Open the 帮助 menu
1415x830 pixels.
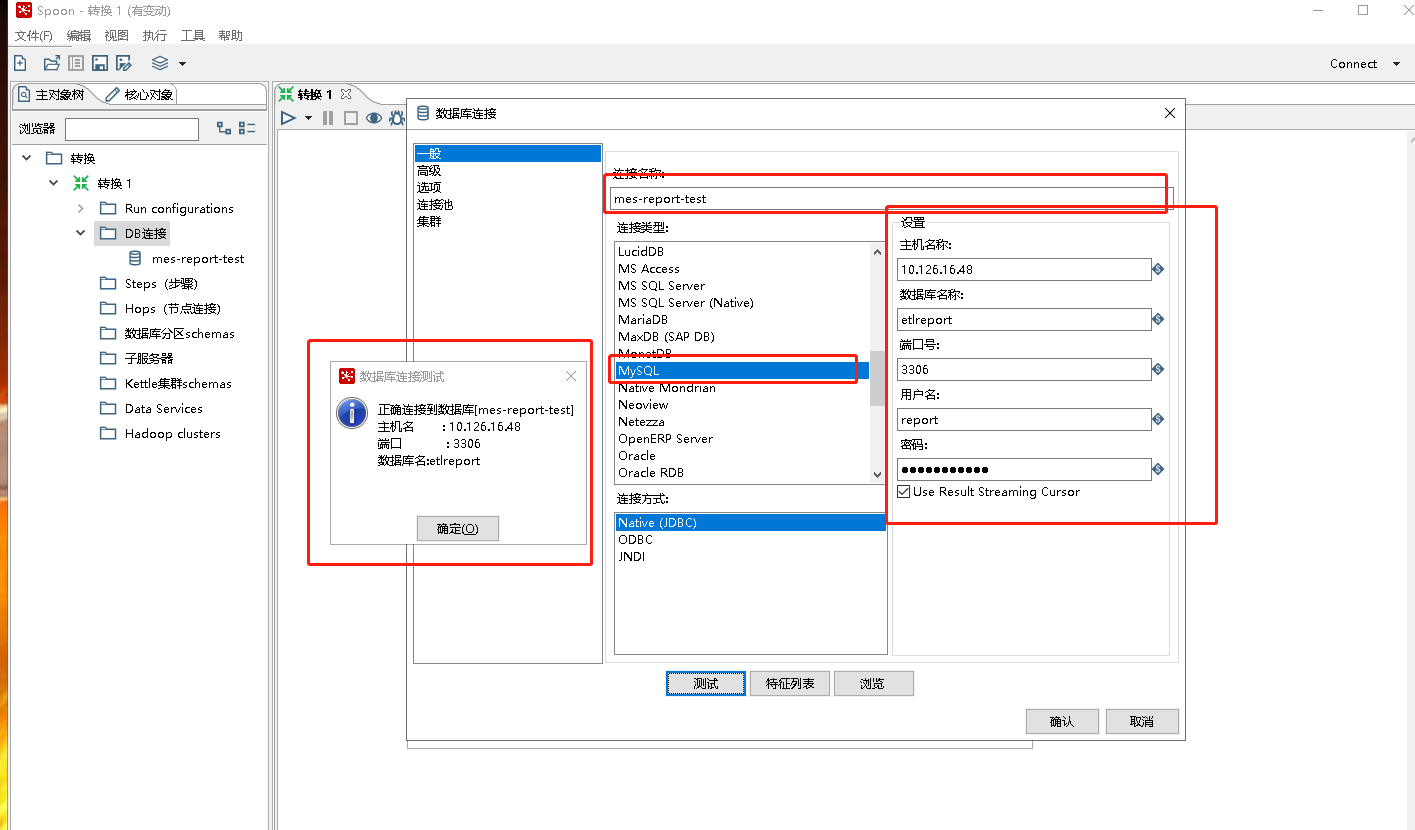230,36
